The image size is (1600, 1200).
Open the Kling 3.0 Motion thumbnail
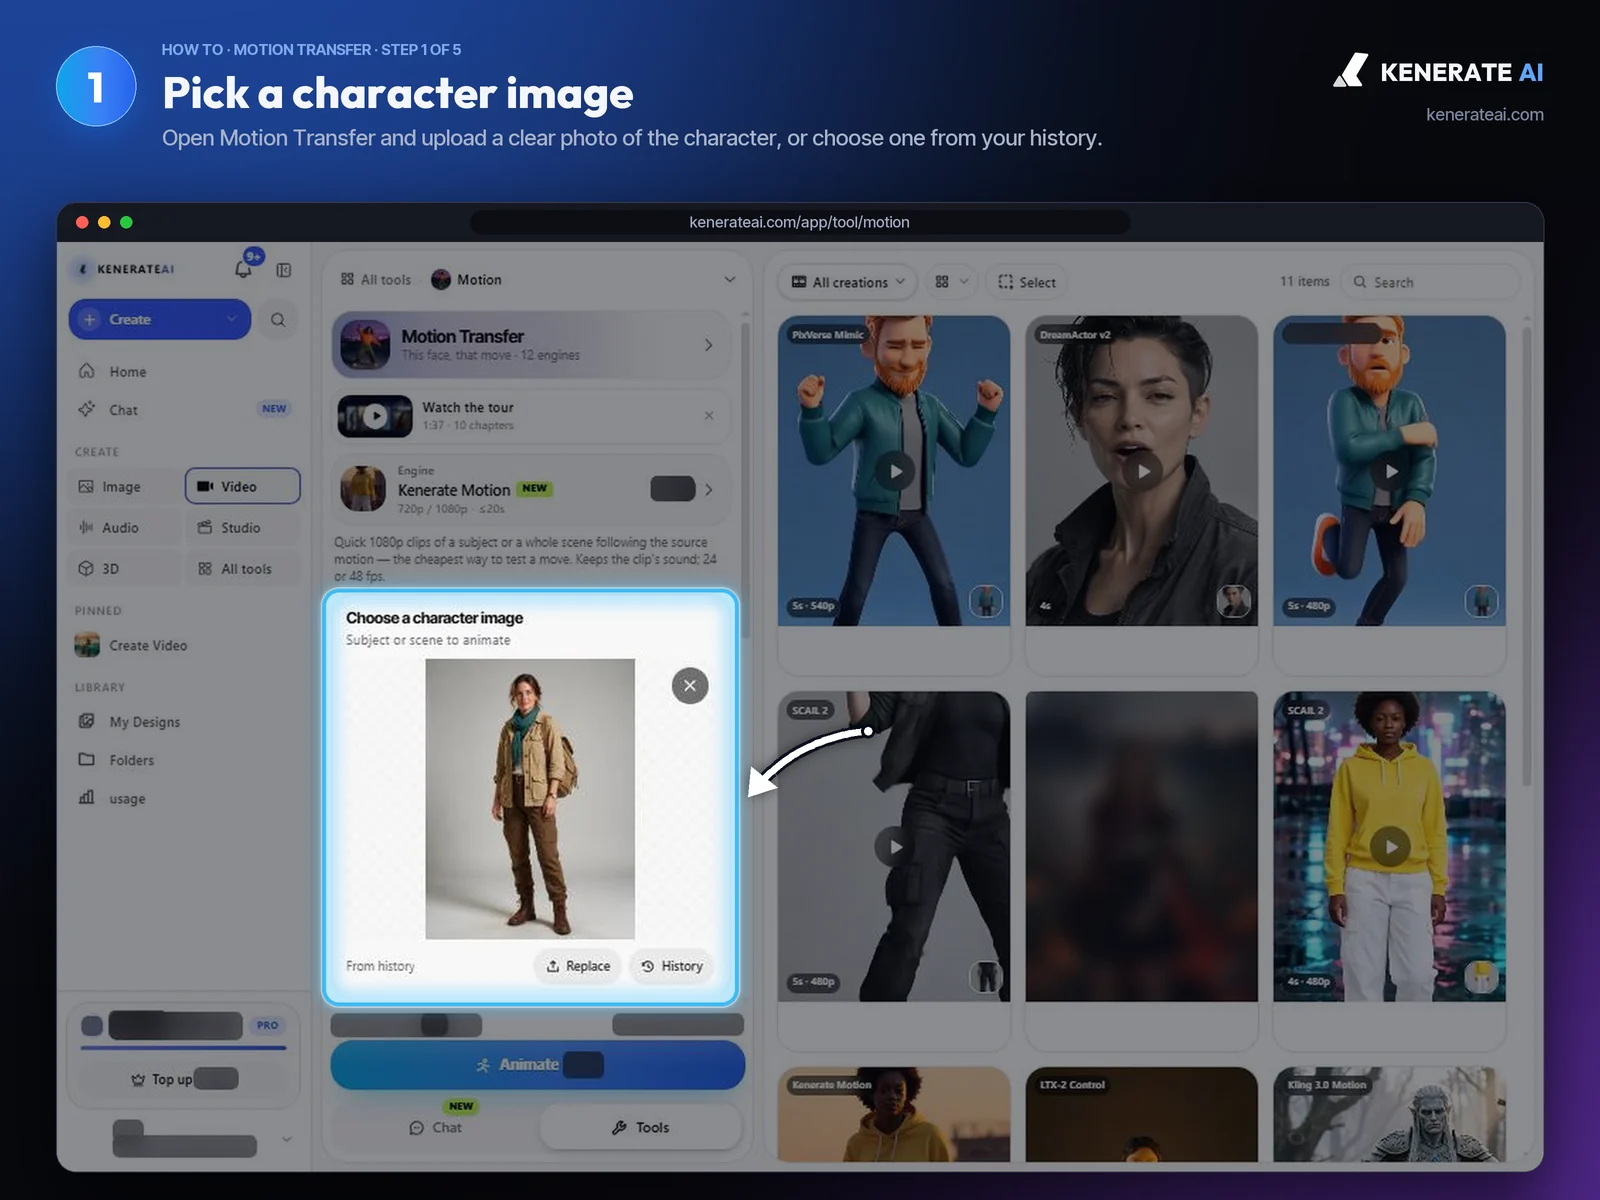pyautogui.click(x=1389, y=1114)
